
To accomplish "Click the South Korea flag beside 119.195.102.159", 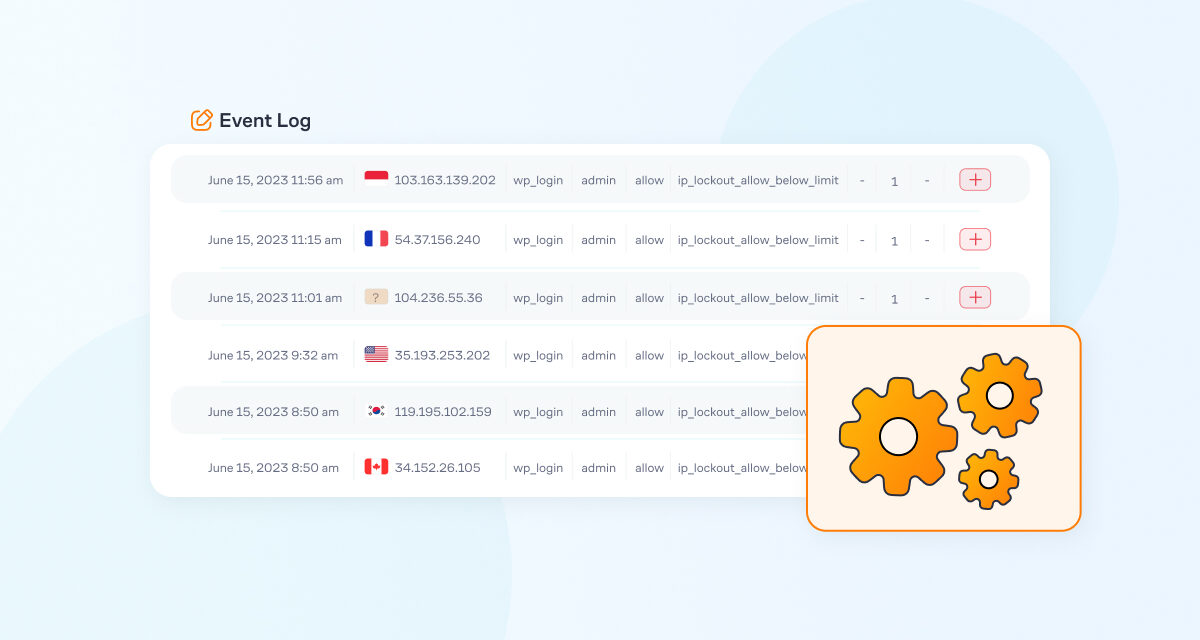I will click(376, 411).
